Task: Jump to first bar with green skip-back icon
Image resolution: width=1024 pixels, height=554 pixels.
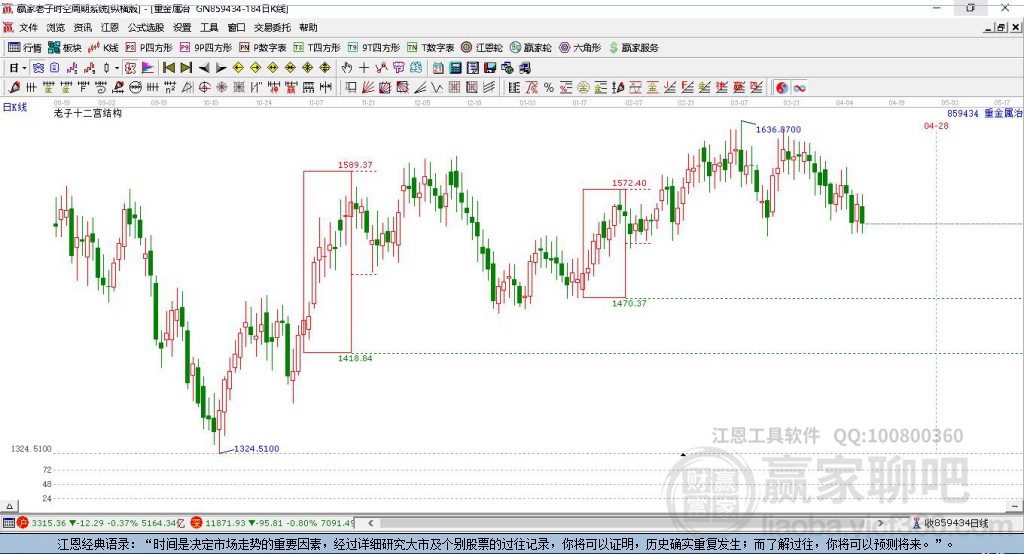Action: click(168, 67)
